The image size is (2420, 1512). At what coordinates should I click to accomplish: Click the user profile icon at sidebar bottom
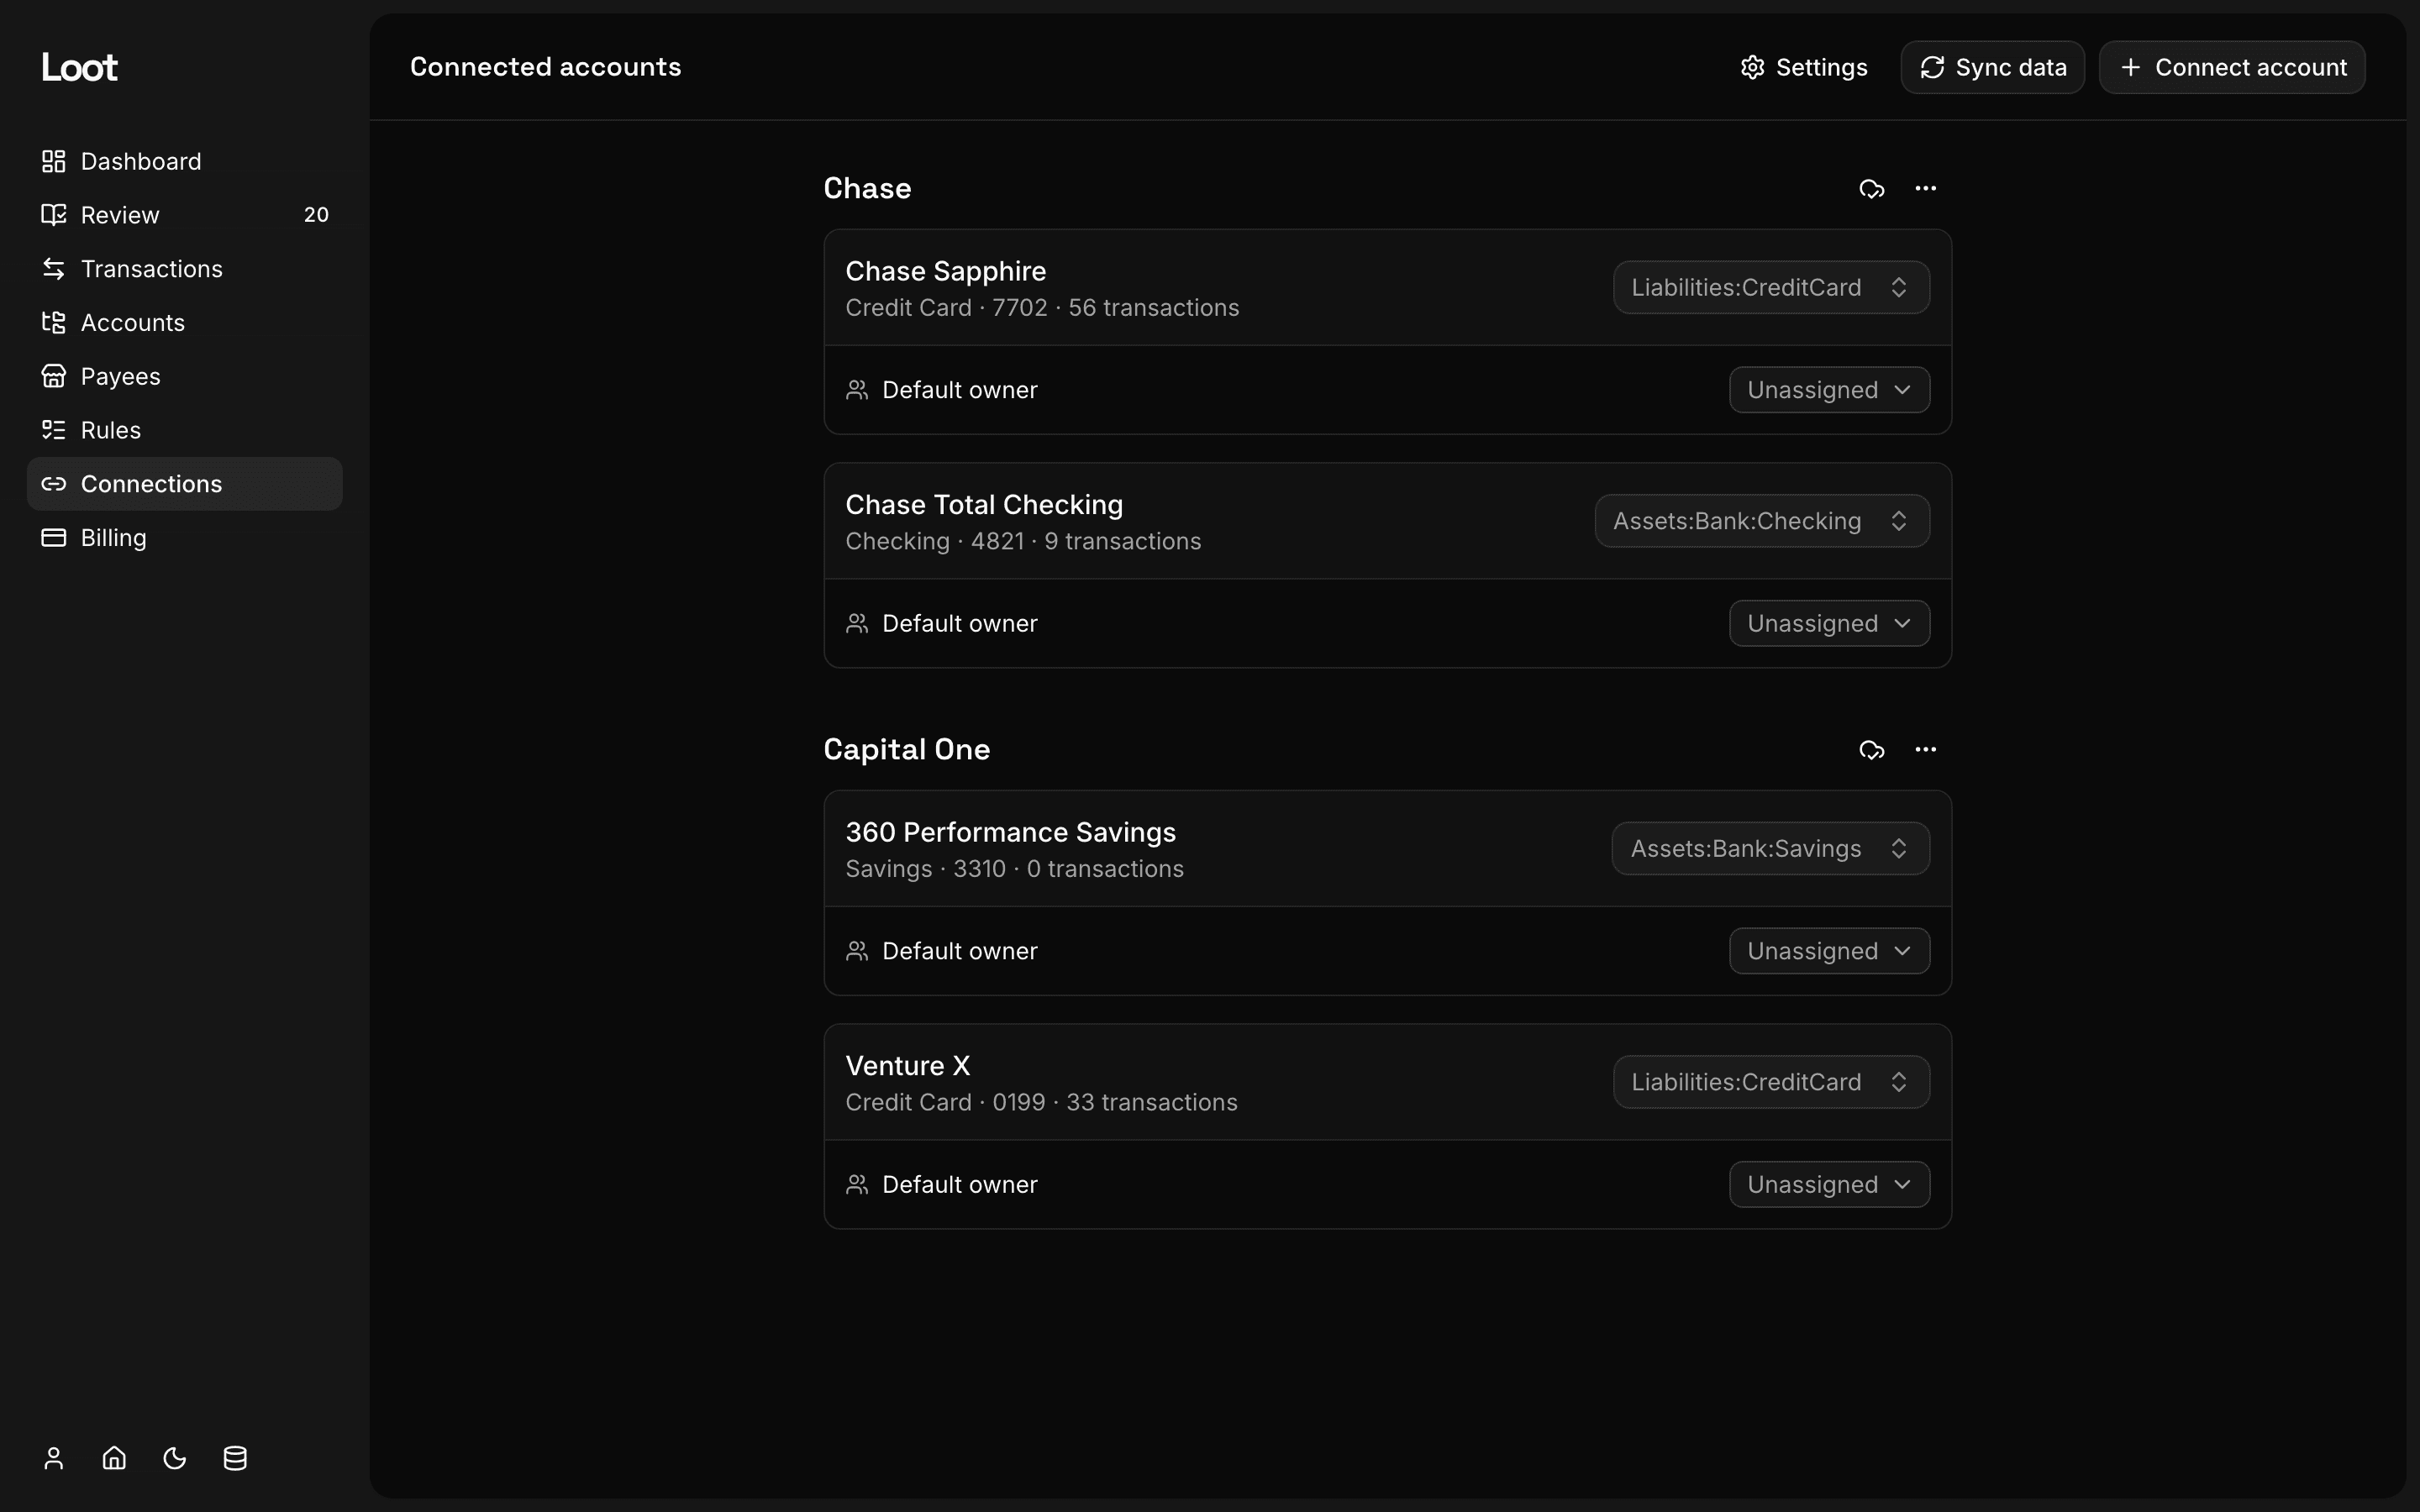click(x=54, y=1458)
